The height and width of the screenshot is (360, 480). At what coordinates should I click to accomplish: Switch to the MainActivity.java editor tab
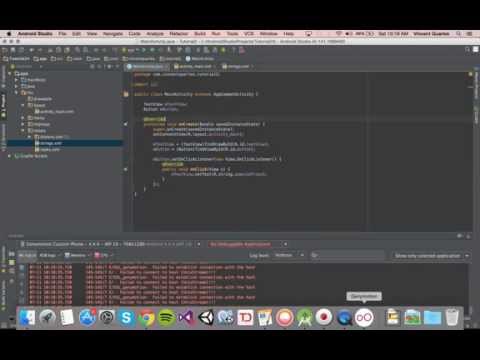(x=147, y=66)
